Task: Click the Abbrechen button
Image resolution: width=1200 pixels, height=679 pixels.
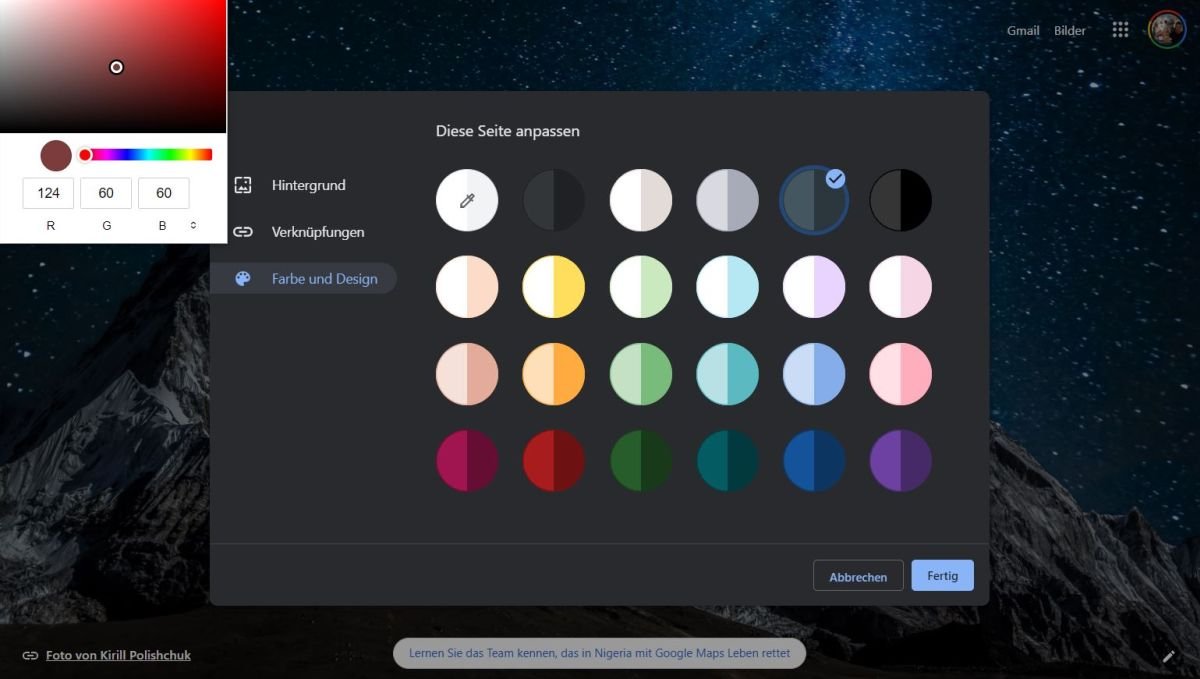Action: point(858,576)
